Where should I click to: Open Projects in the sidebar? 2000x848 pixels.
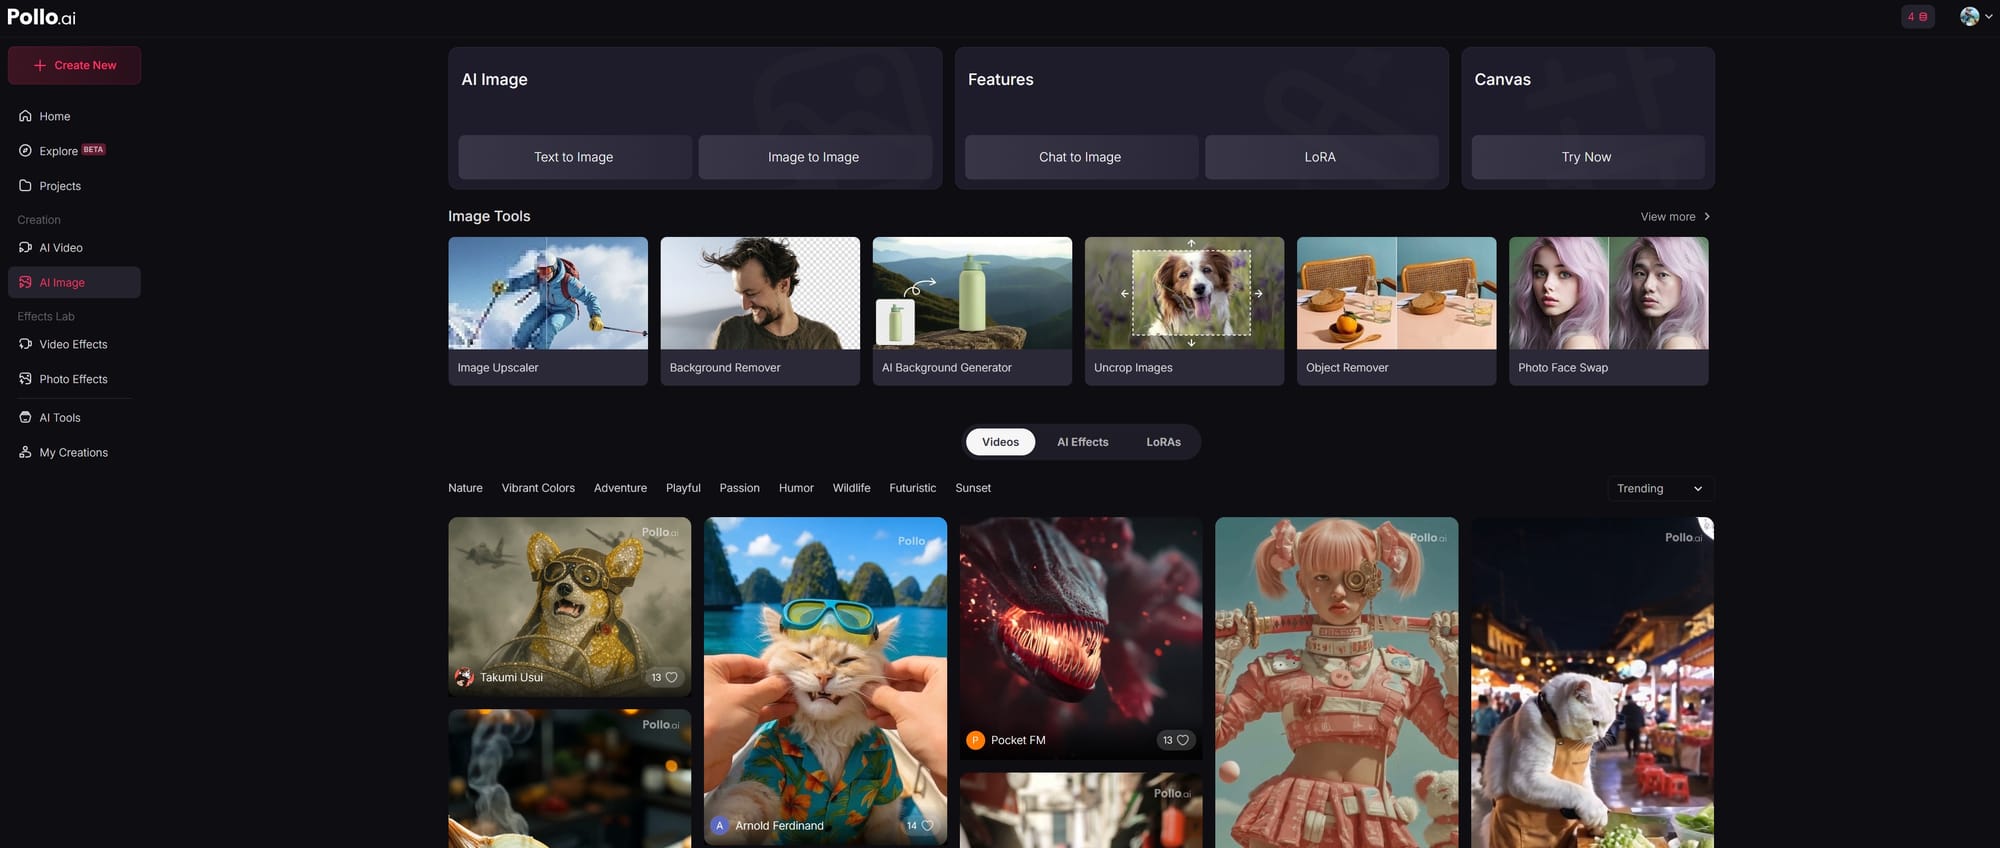pyautogui.click(x=74, y=186)
